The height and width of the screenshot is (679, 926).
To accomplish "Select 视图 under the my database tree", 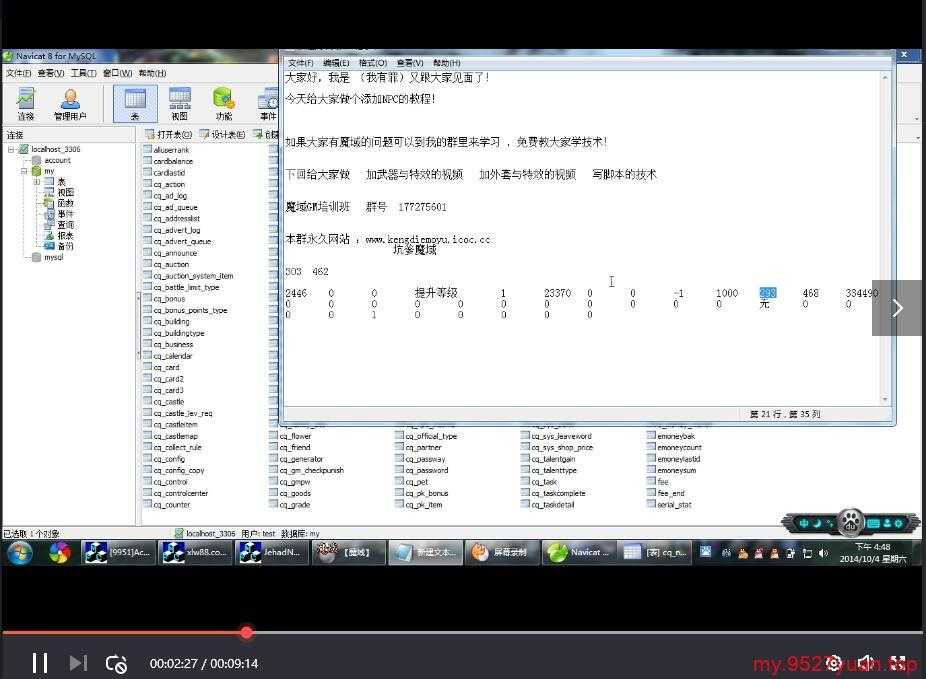I will point(59,192).
